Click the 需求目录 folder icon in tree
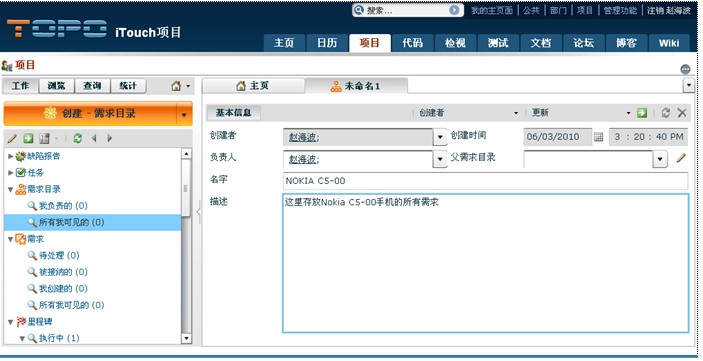This screenshot has width=703, height=361. (x=21, y=189)
